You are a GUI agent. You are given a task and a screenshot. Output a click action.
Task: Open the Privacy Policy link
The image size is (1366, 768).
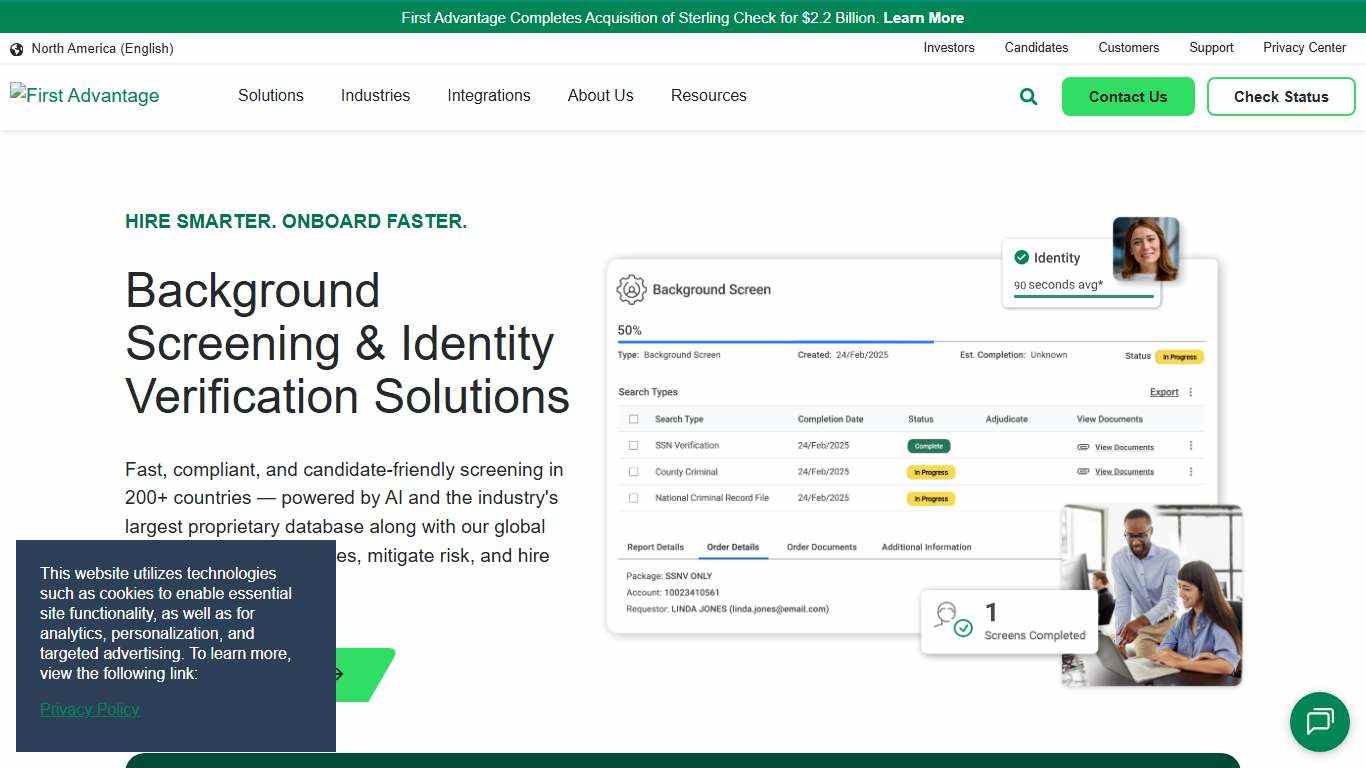pos(89,709)
